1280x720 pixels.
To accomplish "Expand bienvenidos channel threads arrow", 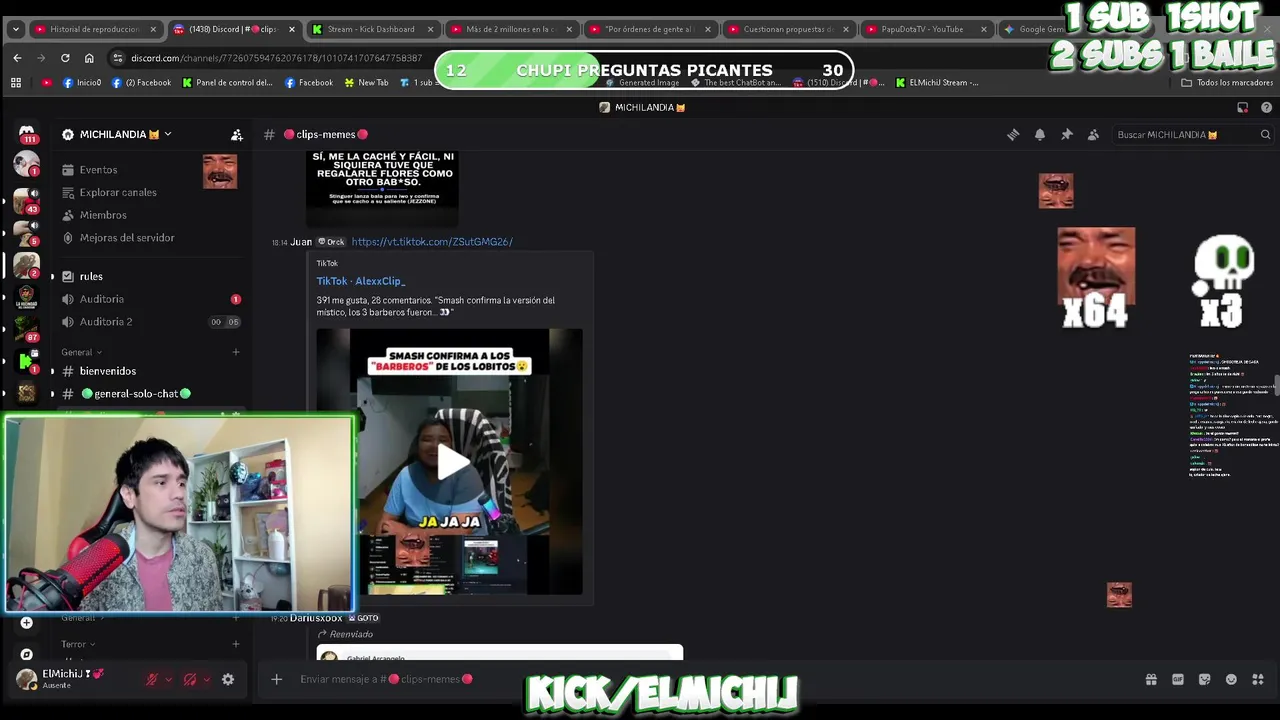I will tap(52, 371).
